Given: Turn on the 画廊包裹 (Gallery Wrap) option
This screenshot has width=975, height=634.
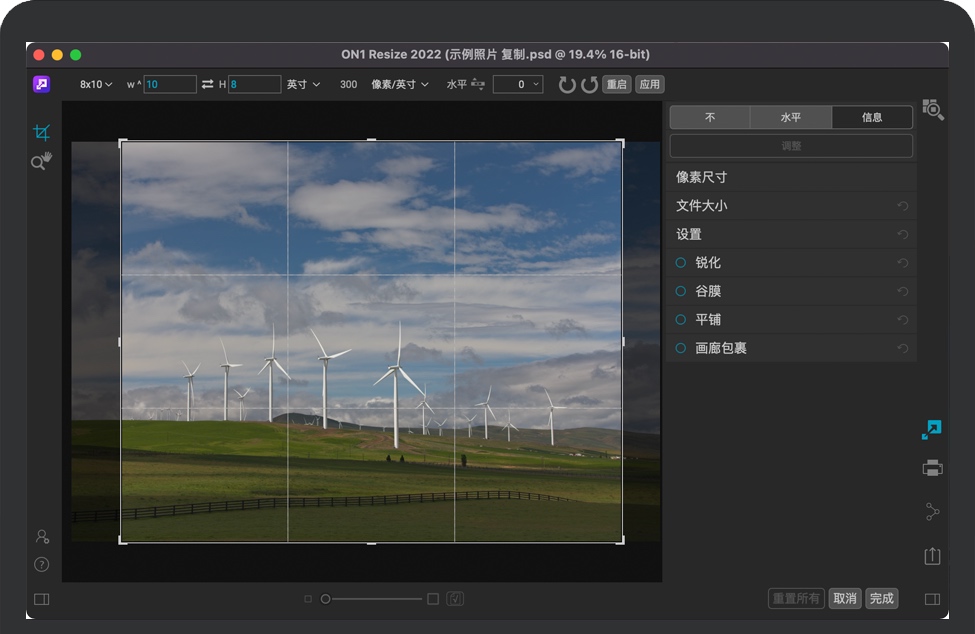Looking at the screenshot, I should [681, 348].
